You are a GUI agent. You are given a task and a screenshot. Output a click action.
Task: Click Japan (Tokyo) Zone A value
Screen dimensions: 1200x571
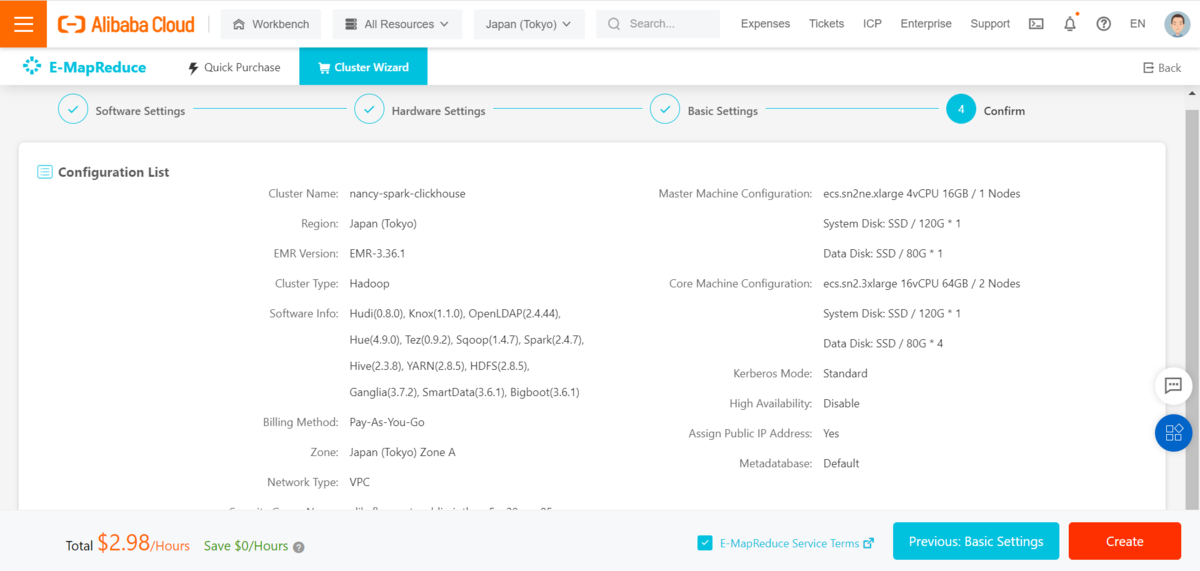click(x=402, y=452)
